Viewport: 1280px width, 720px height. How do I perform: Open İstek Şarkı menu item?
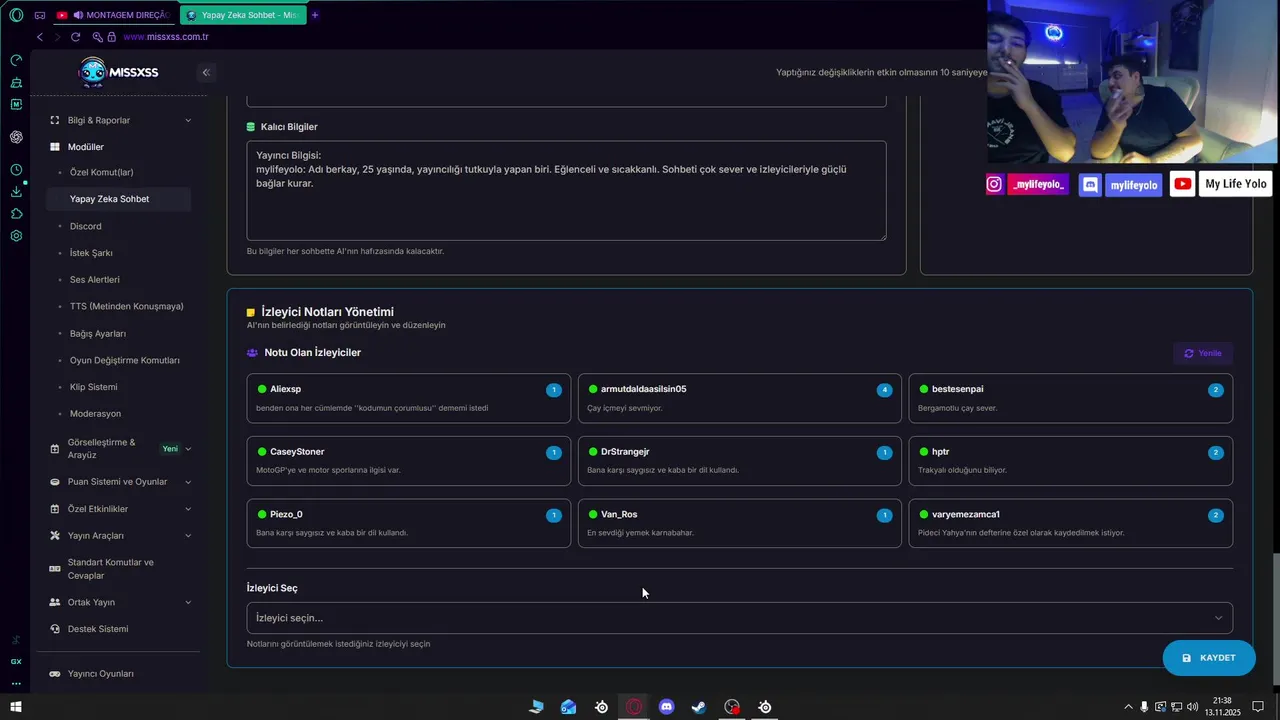point(91,253)
